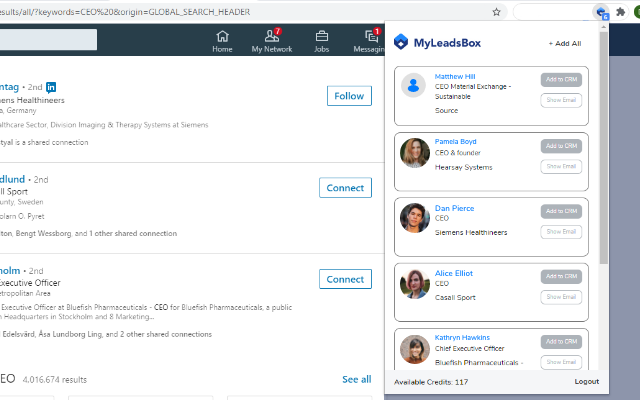Show email for Matthew Hill
The image size is (640, 400).
(x=561, y=100)
